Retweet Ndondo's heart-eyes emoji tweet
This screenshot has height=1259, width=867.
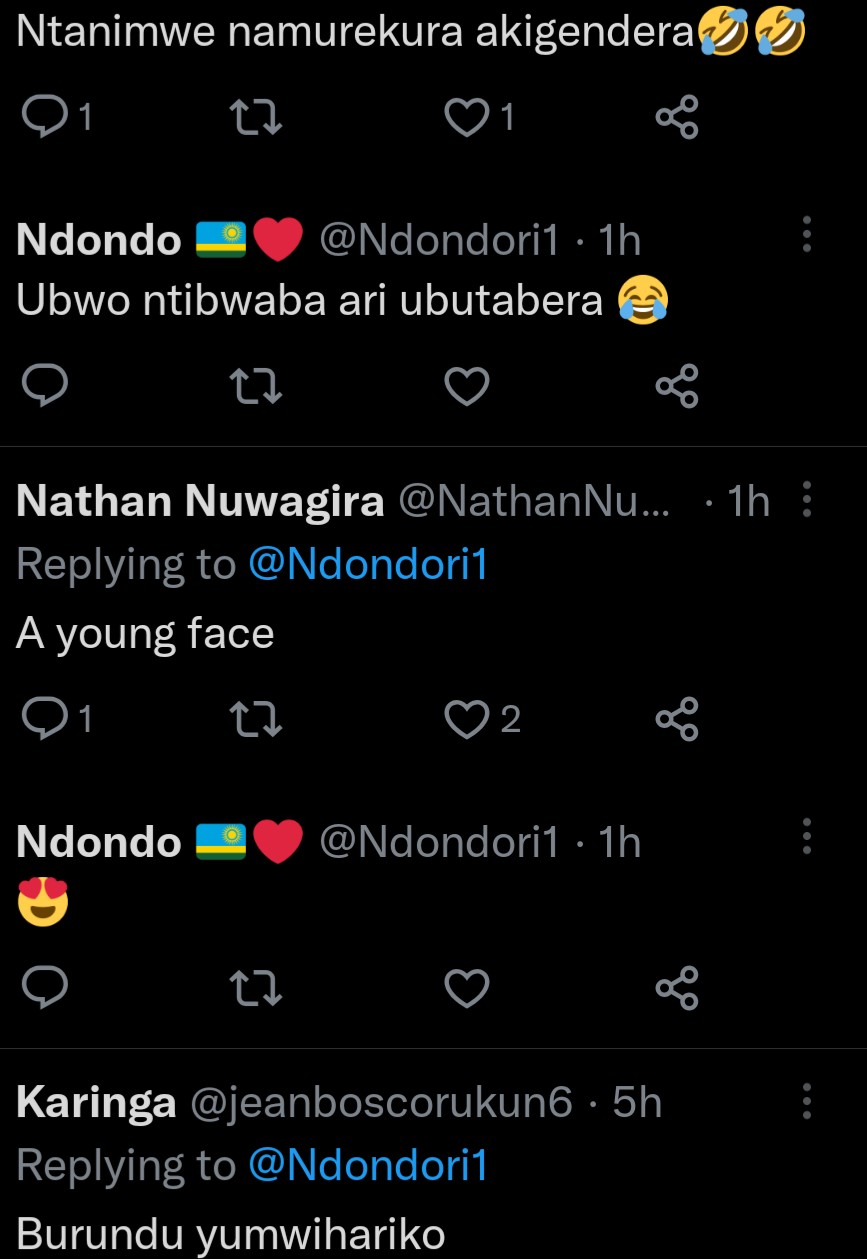[256, 988]
